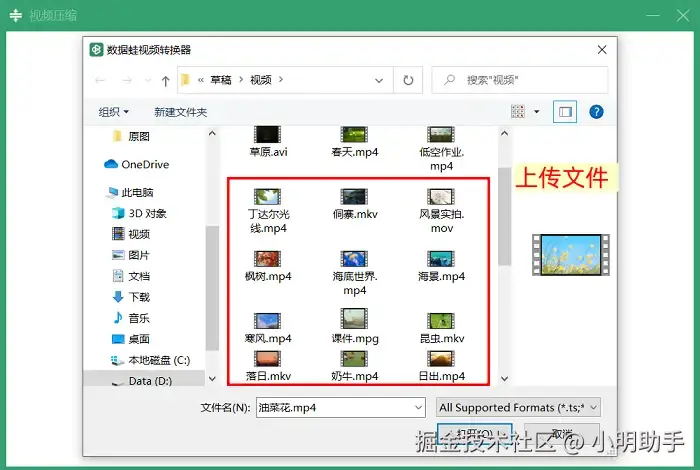Select the 春天.mp4 video file

coord(354,142)
